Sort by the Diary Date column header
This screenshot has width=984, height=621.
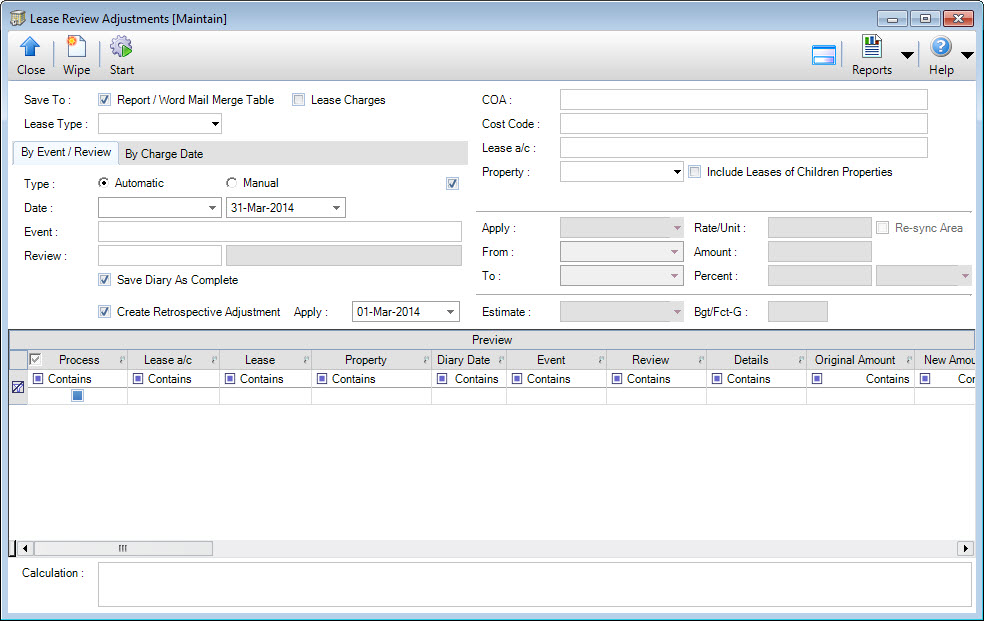pos(463,360)
